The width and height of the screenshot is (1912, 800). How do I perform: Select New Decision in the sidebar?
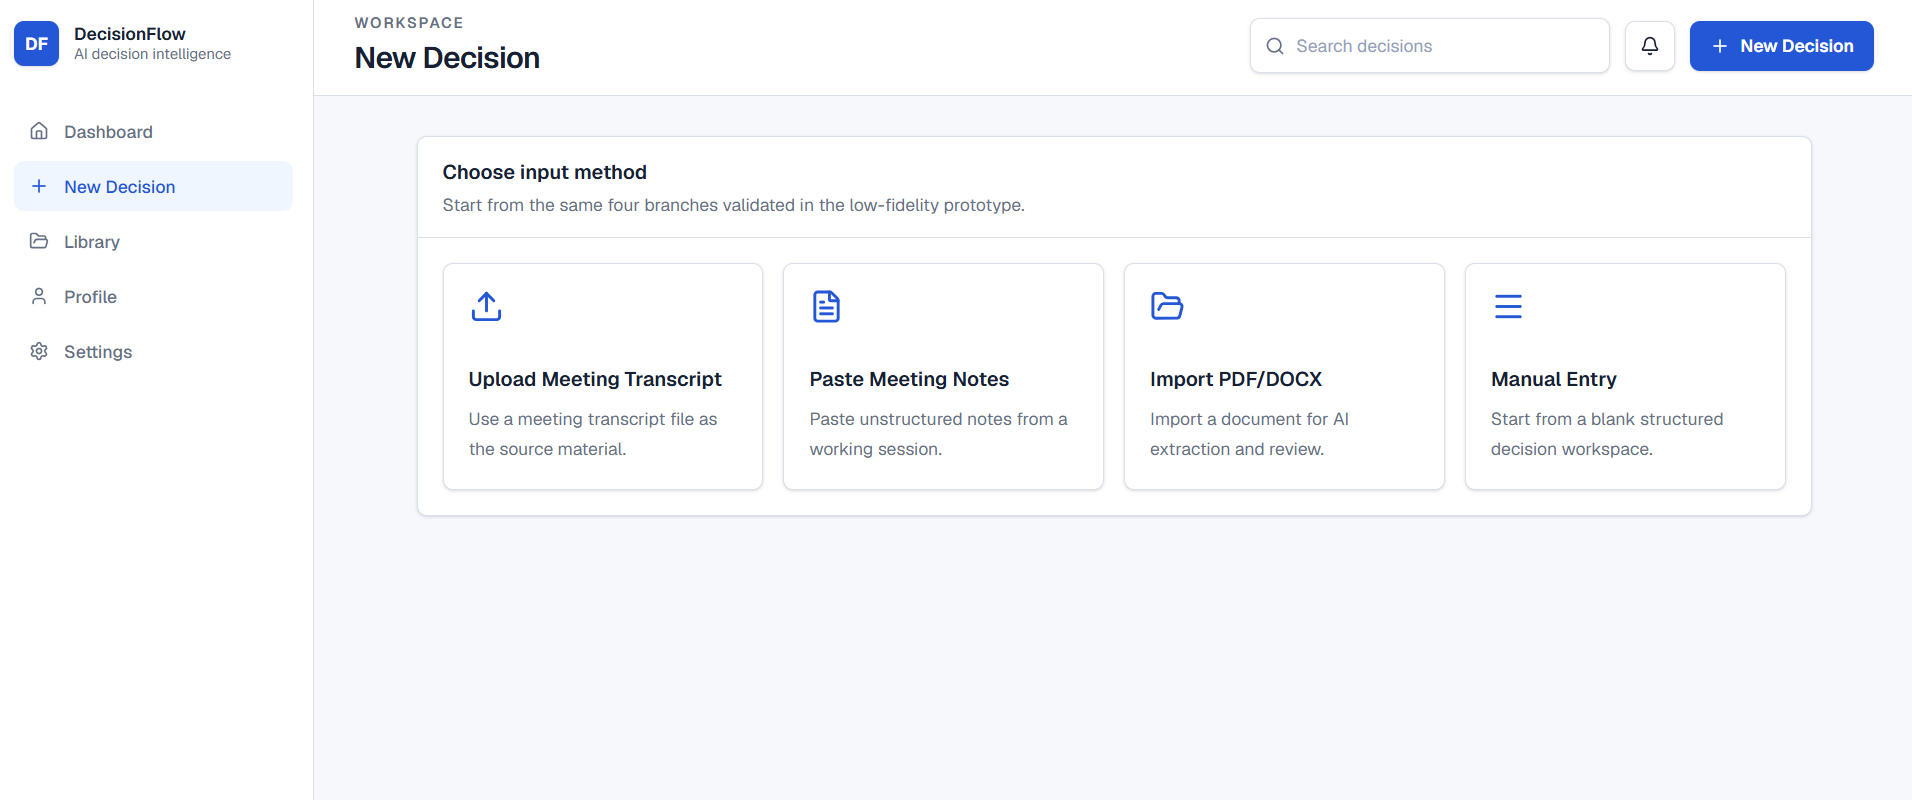point(153,186)
